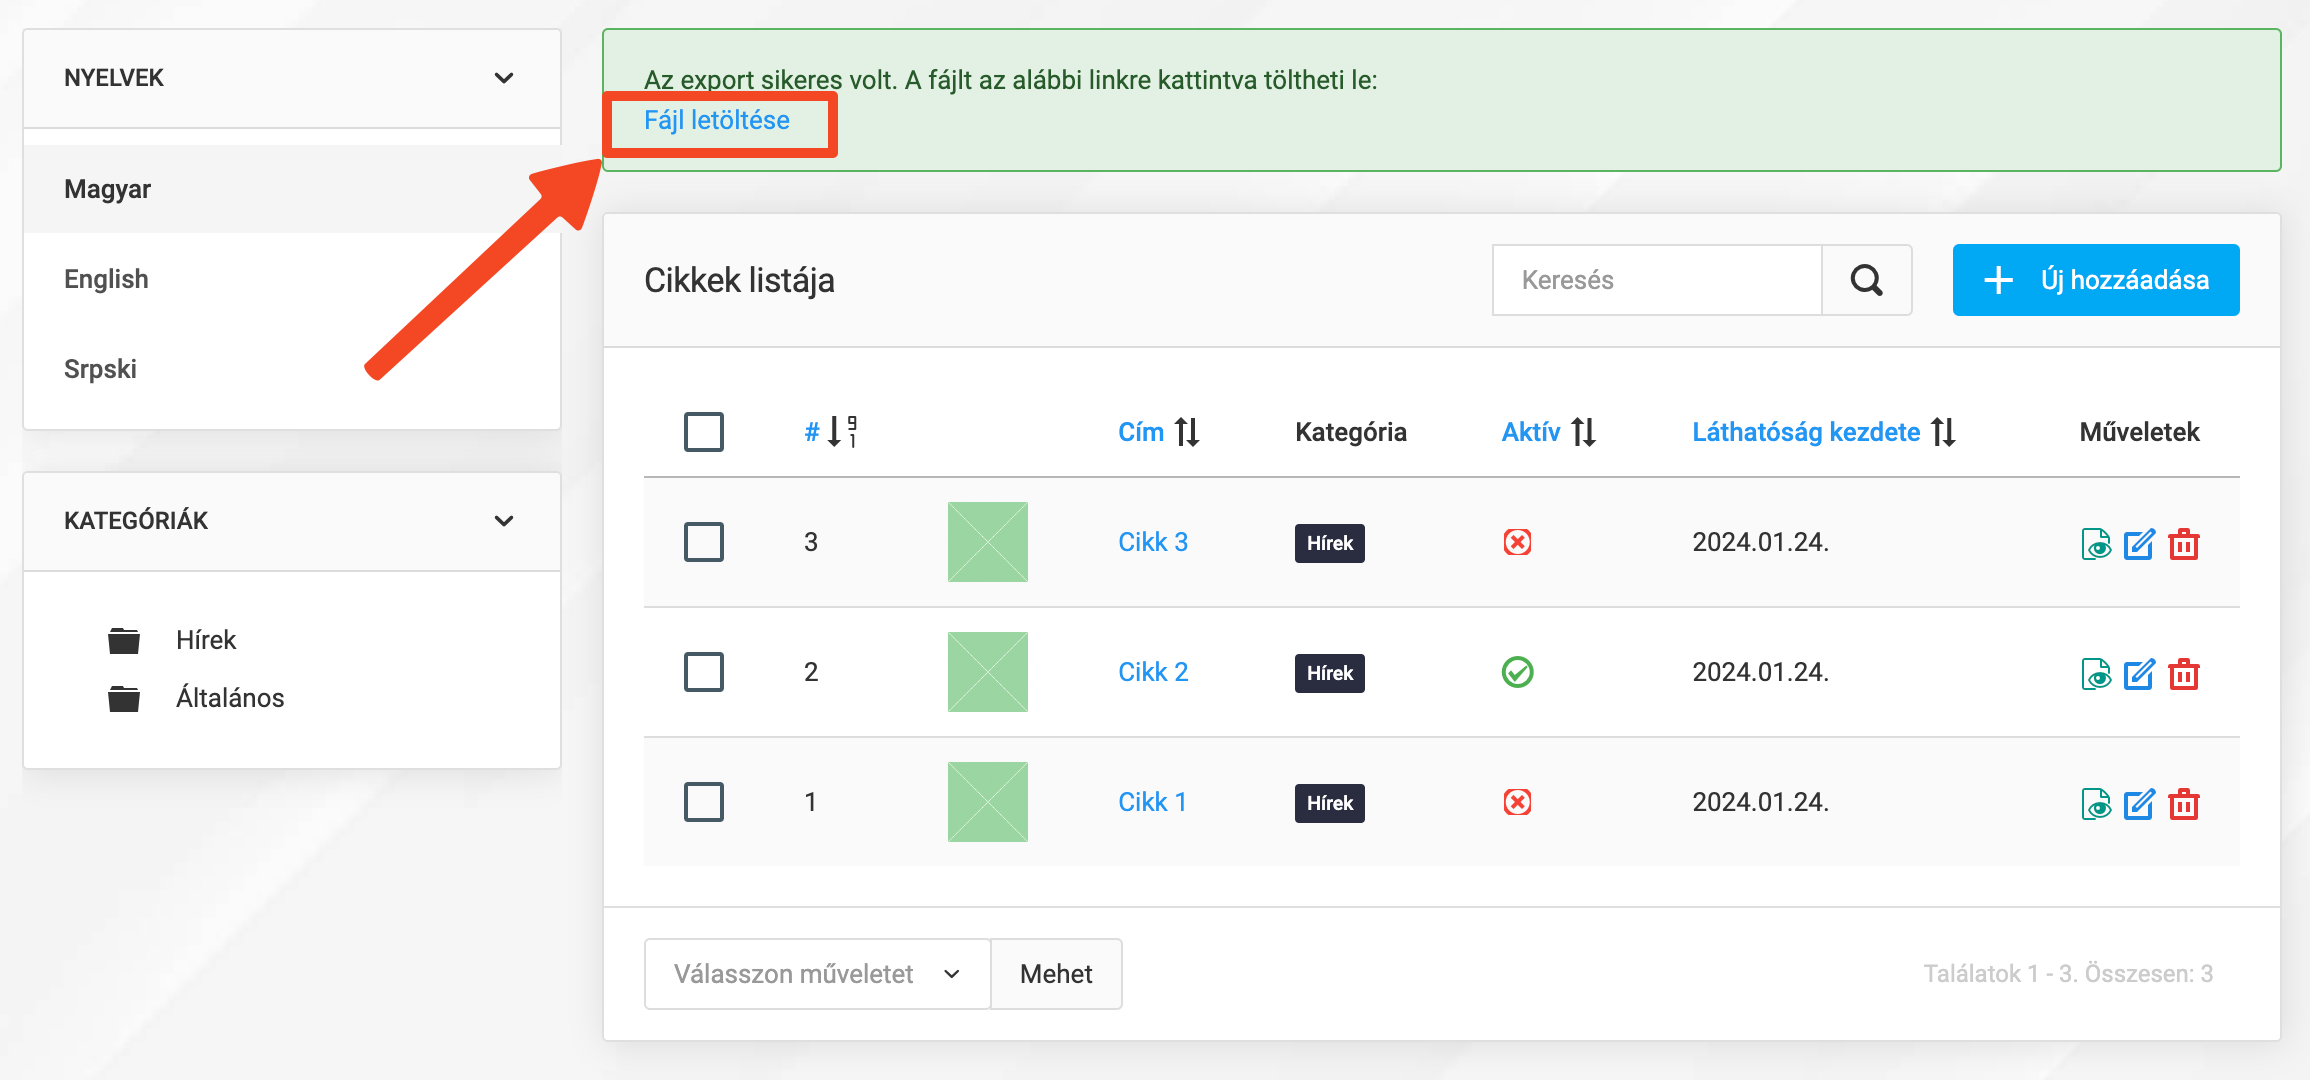Click the edit icon for Cikk 2
Image resolution: width=2310 pixels, height=1080 pixels.
(2139, 674)
